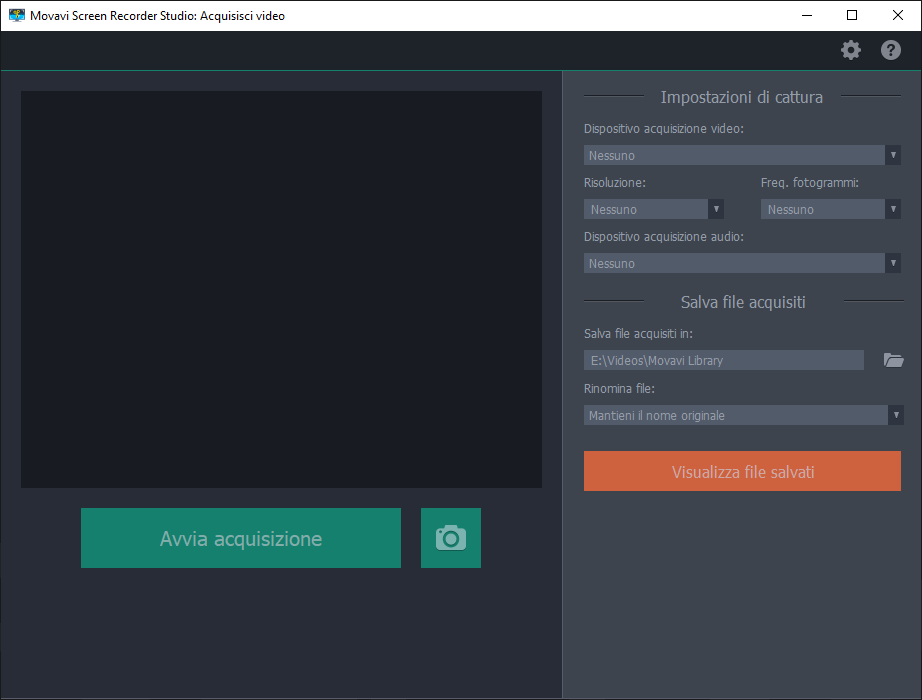This screenshot has height=700, width=922.
Task: Click the Visualizza file salvati button
Action: click(x=742, y=471)
